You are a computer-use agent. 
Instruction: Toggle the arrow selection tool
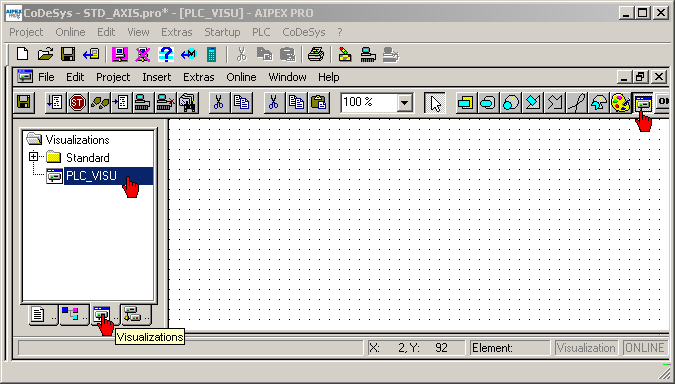(435, 103)
